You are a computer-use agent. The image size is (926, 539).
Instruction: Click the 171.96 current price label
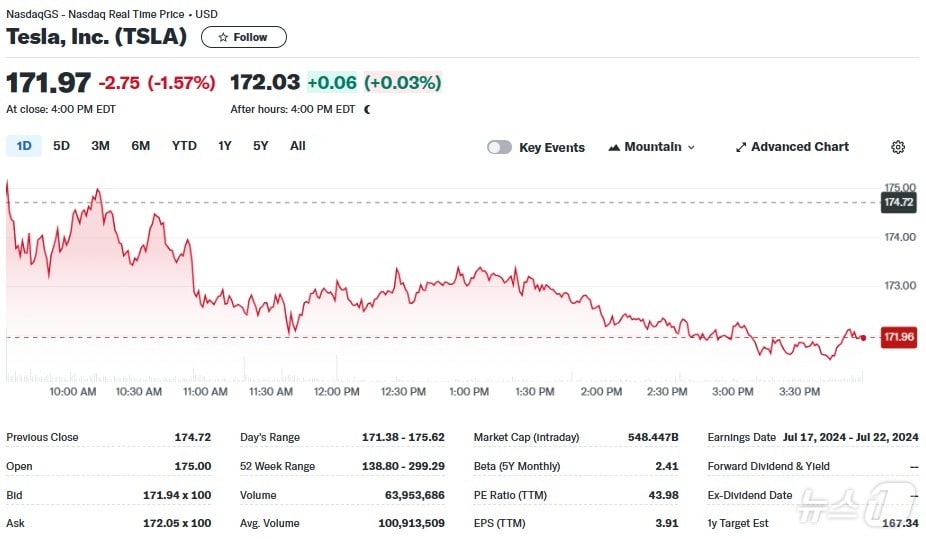(898, 338)
